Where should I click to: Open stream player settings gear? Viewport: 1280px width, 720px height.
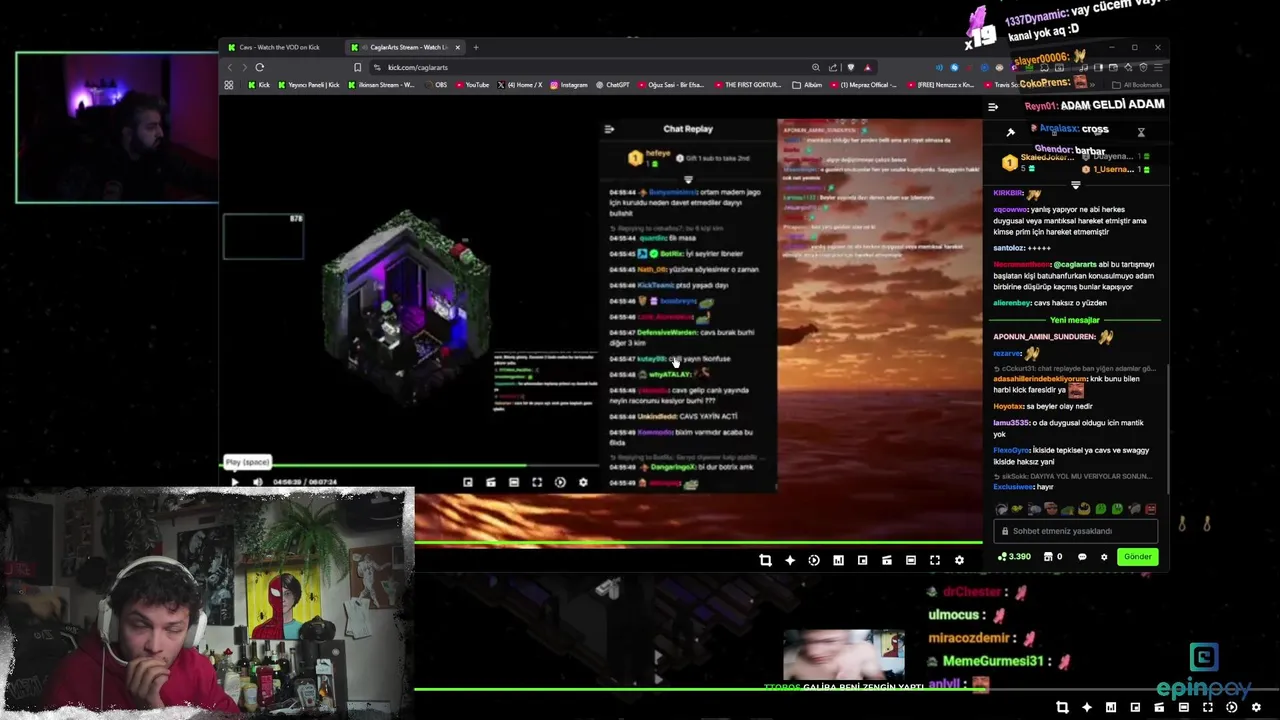pos(959,561)
